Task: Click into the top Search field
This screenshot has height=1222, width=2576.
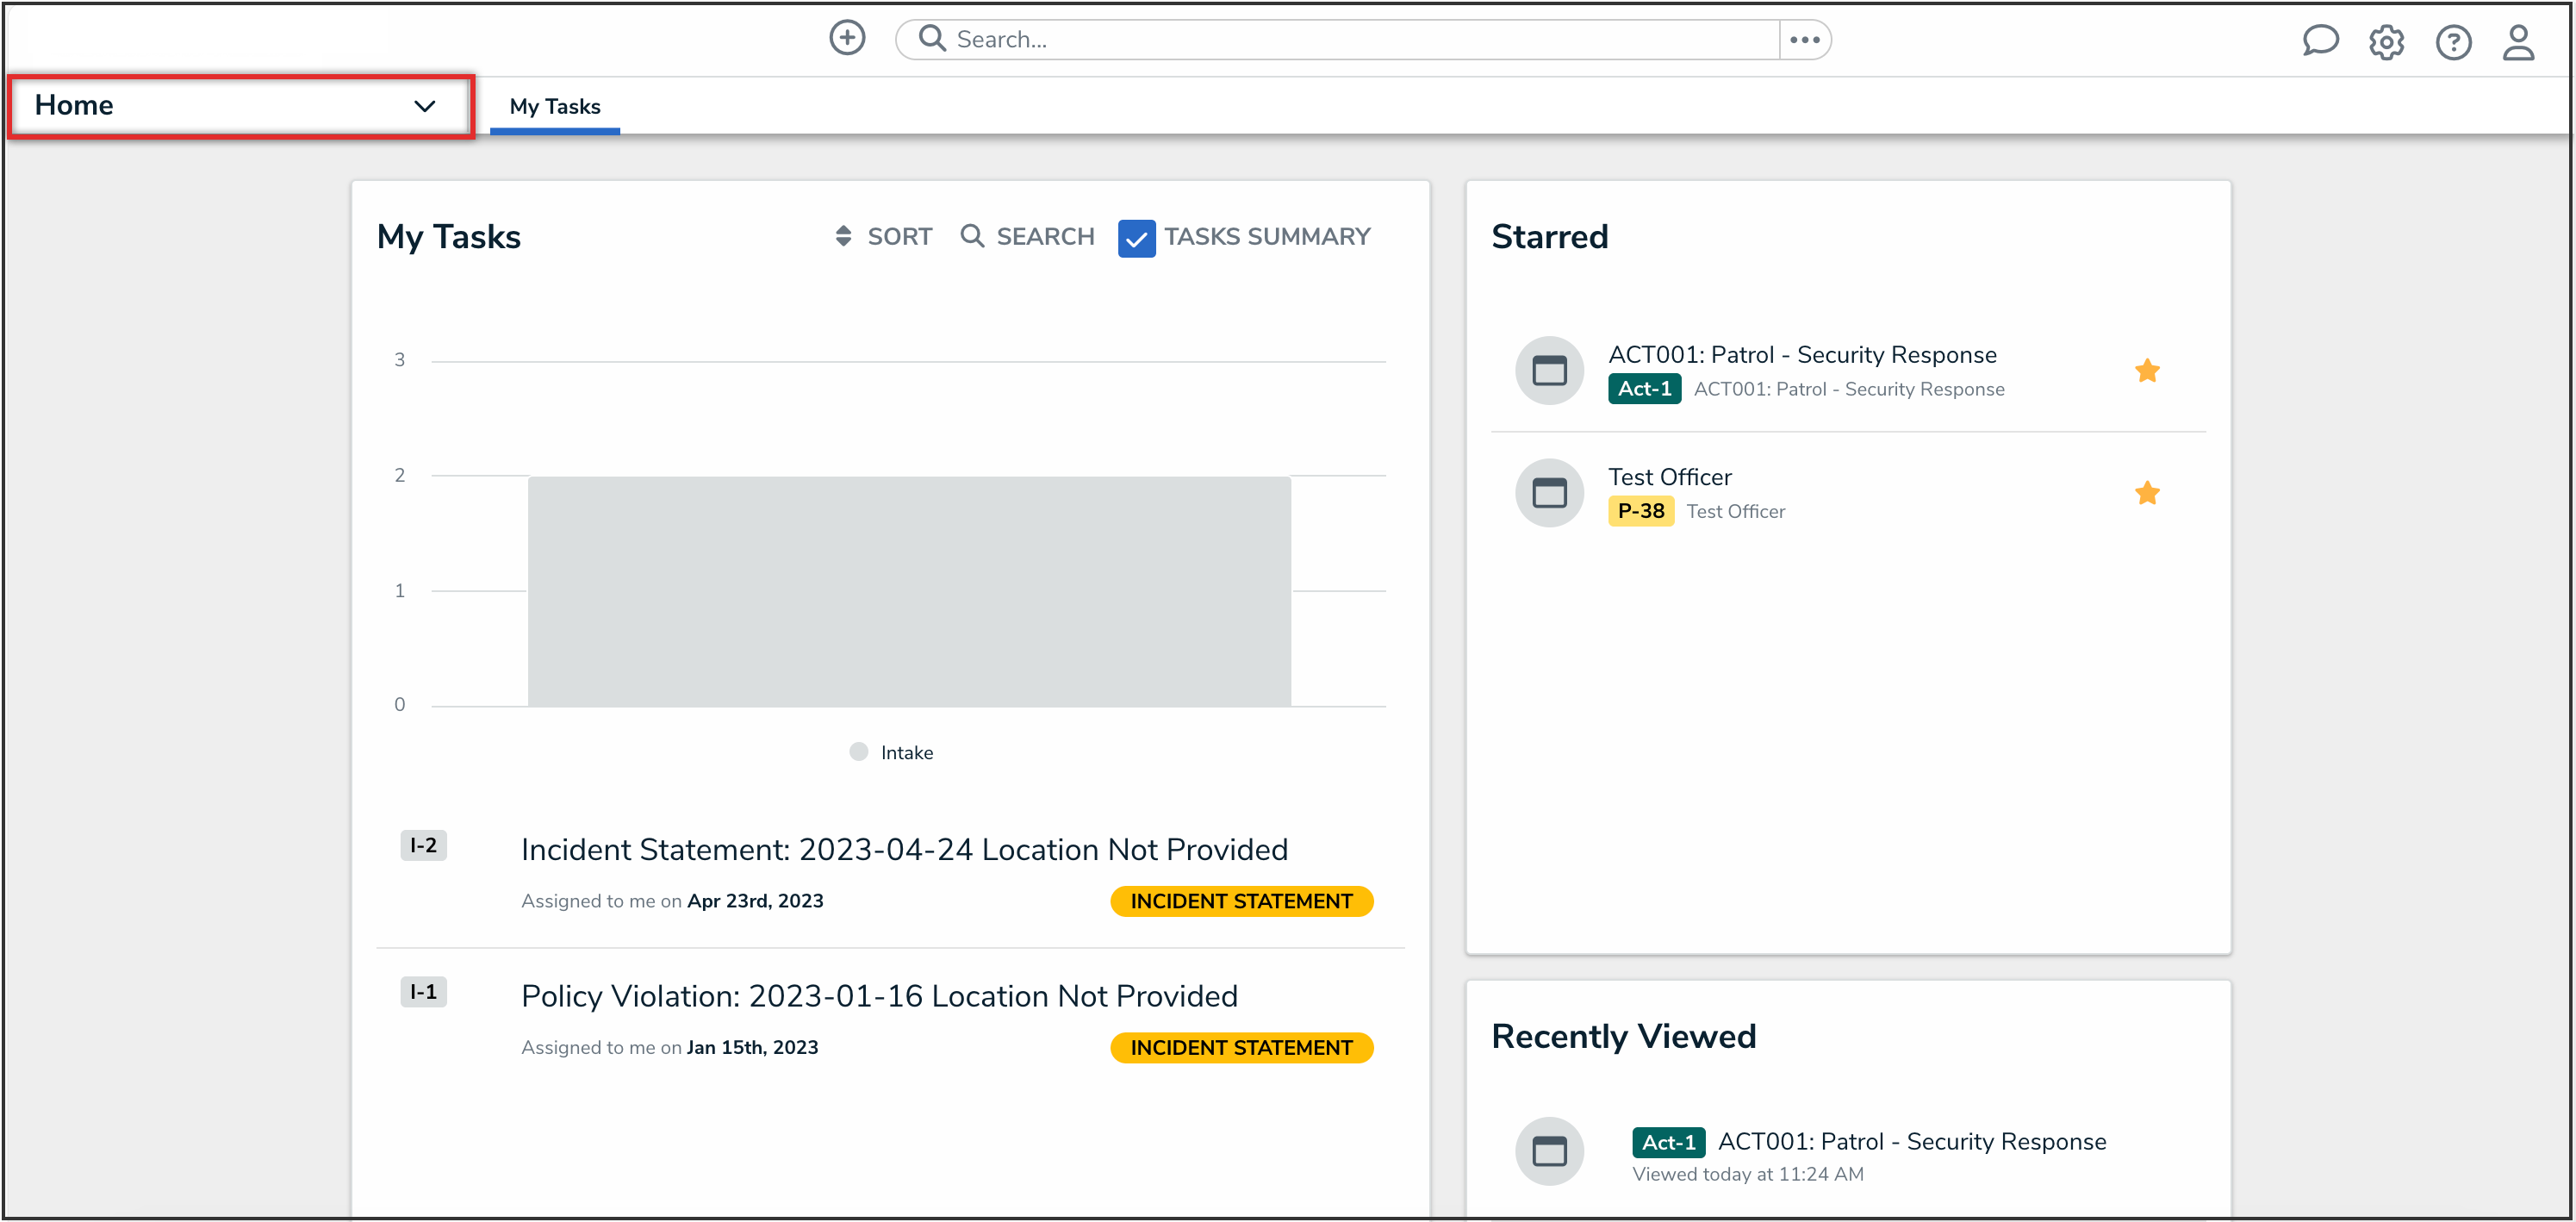Action: (x=1350, y=40)
